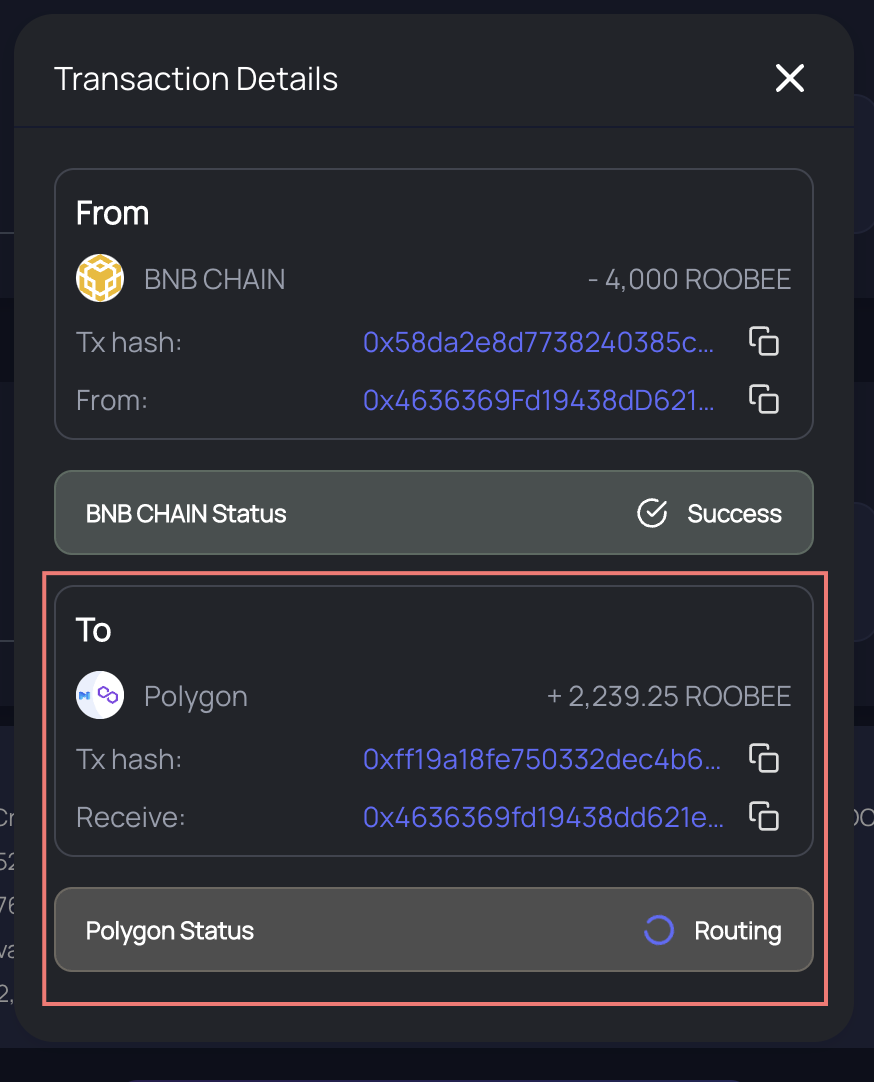Open the 0x4636369Fd19438dD621… sender address link
This screenshot has height=1082, width=874.
coord(538,400)
